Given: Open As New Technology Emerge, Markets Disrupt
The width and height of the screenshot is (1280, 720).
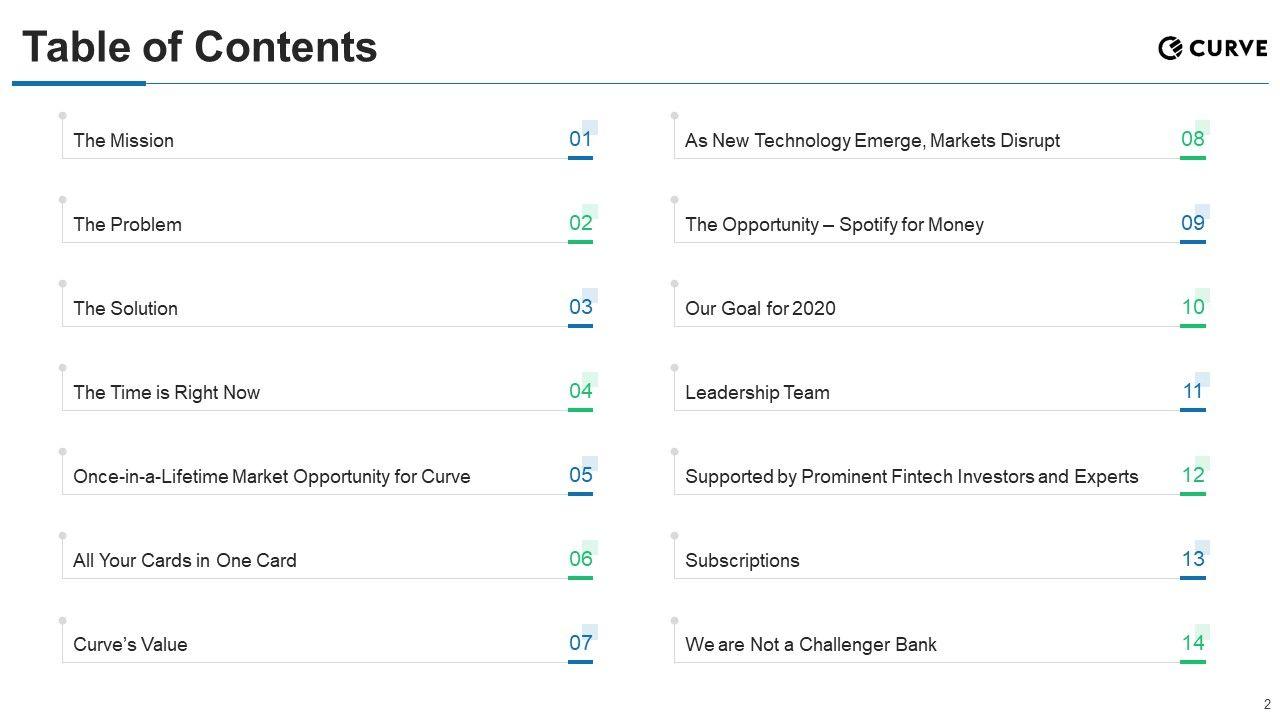Looking at the screenshot, I should (x=872, y=141).
